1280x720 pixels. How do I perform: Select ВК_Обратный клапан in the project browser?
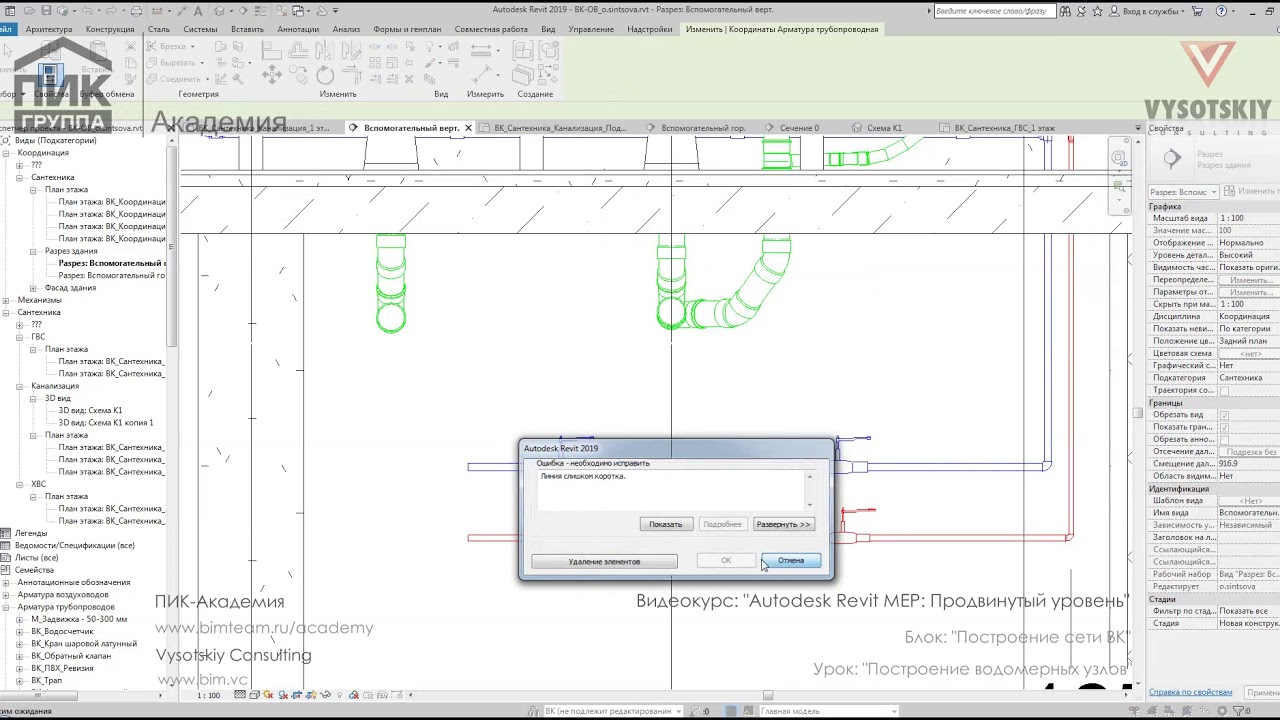pyautogui.click(x=72, y=656)
